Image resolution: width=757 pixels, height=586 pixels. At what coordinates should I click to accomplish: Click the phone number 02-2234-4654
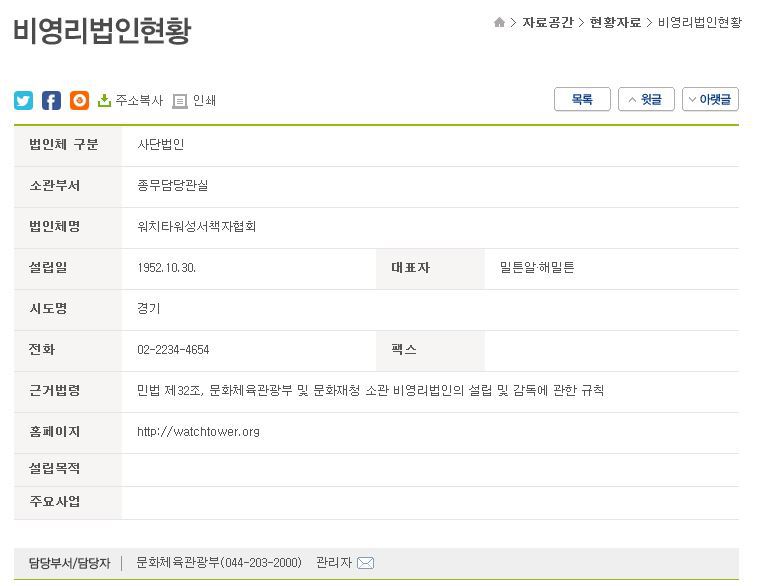tap(173, 350)
